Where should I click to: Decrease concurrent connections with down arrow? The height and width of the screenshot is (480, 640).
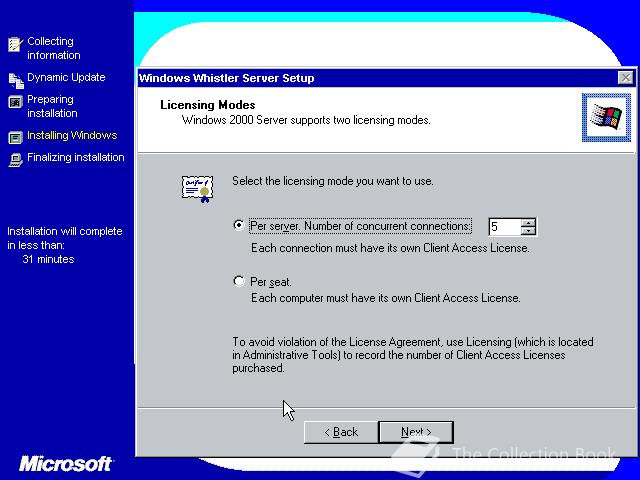coord(528,231)
